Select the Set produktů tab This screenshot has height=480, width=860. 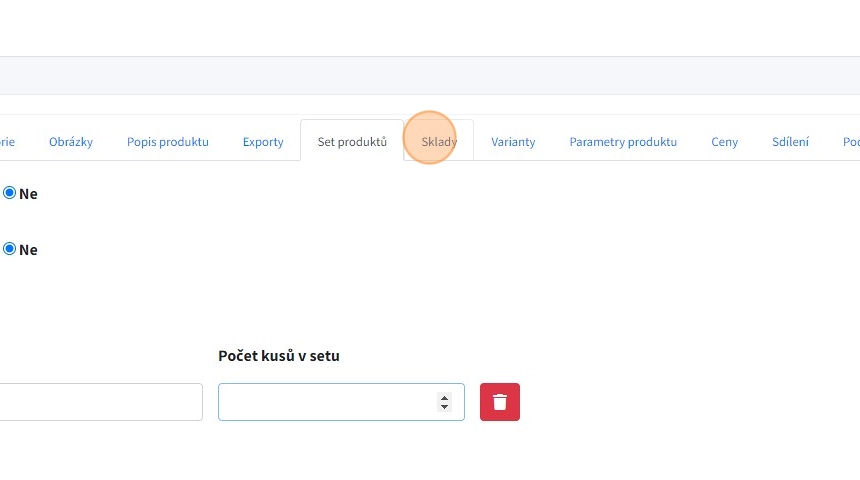(352, 142)
